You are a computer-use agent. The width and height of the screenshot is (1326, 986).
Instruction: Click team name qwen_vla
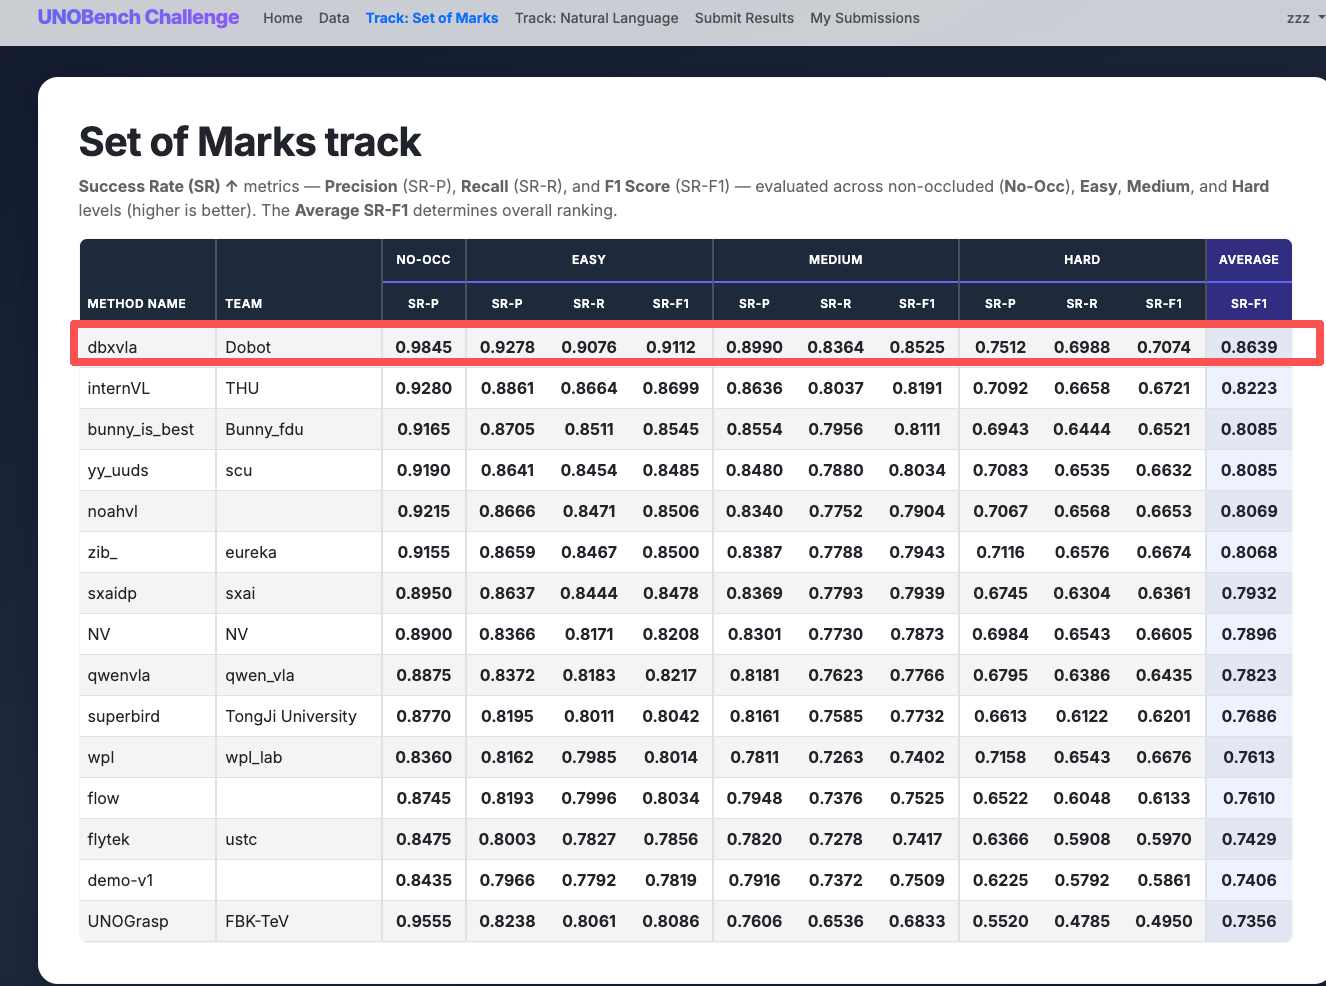point(260,675)
